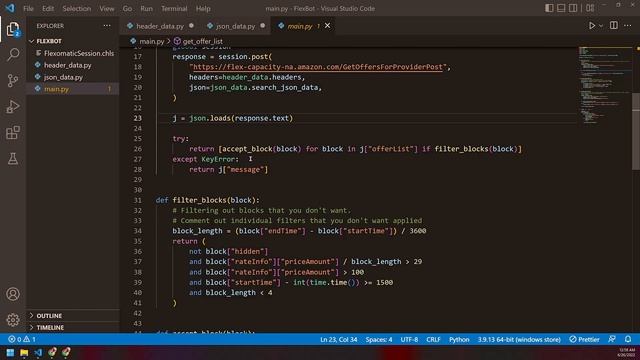
Task: Open the Extensions view icon
Action: 13,133
